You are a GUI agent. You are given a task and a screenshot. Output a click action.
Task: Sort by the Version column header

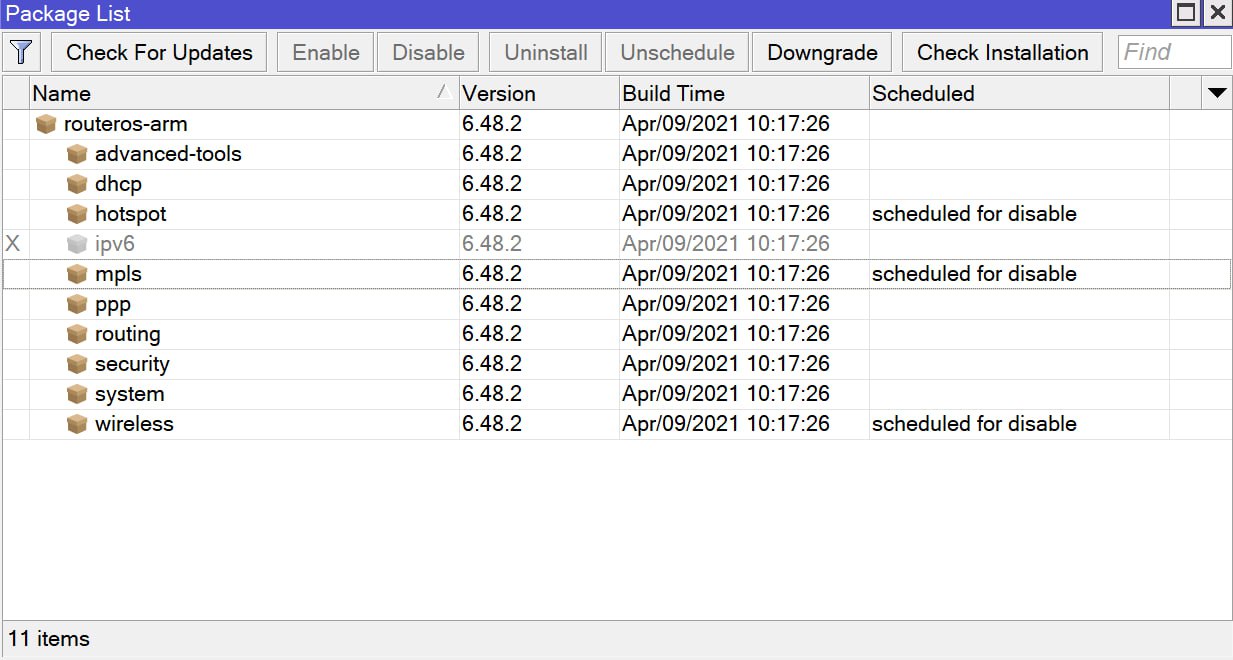[539, 93]
